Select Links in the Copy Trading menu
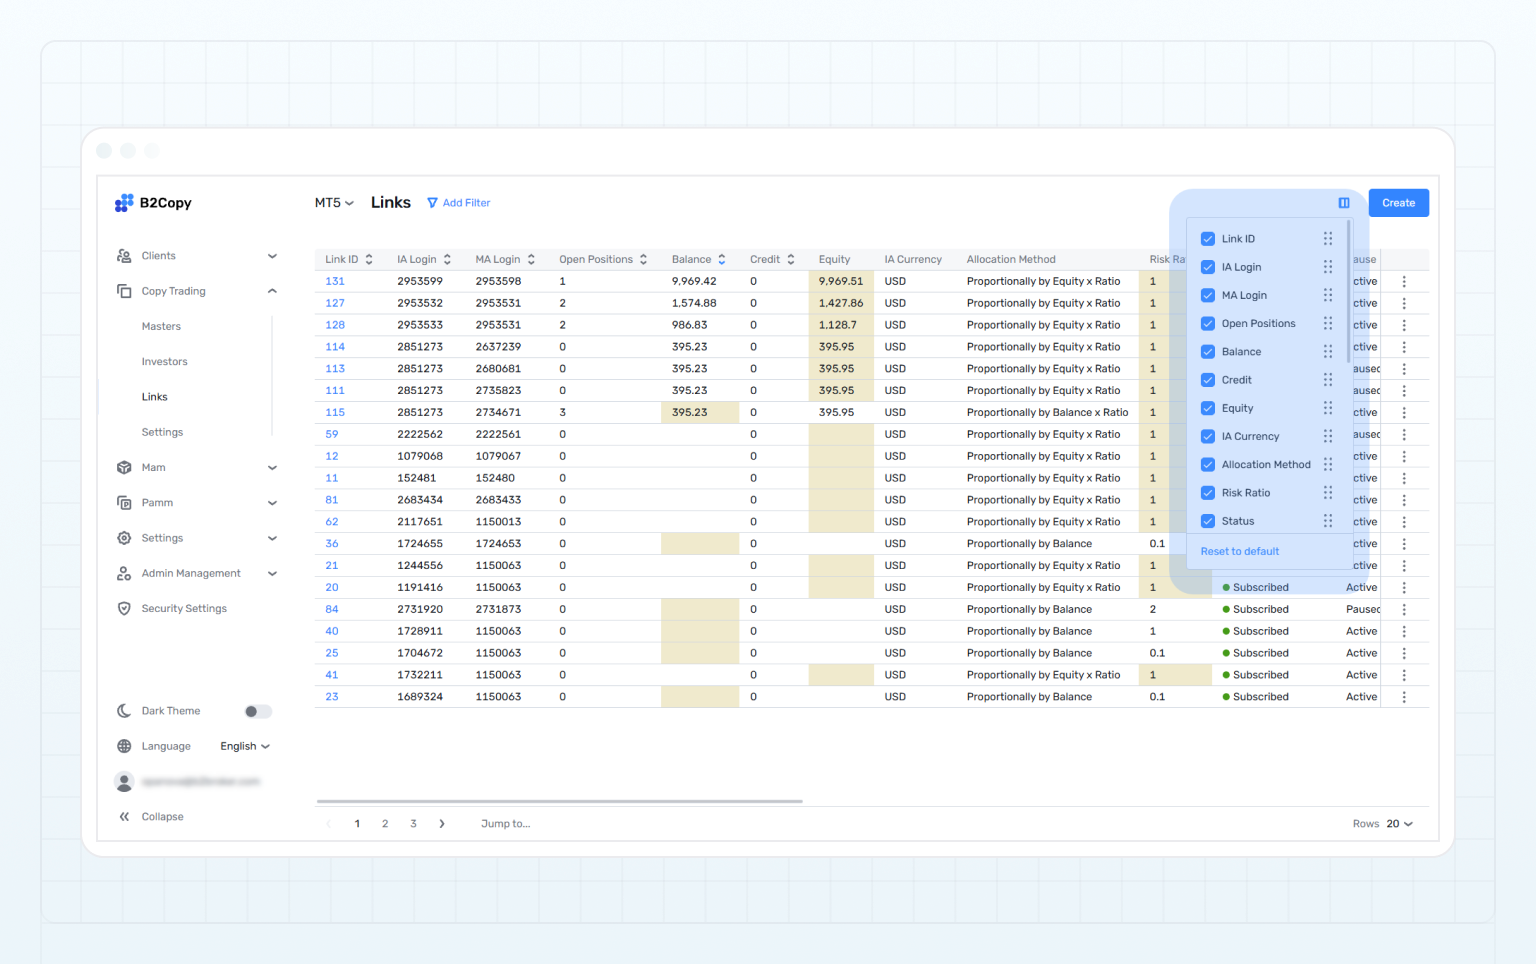The height and width of the screenshot is (964, 1536). [154, 396]
